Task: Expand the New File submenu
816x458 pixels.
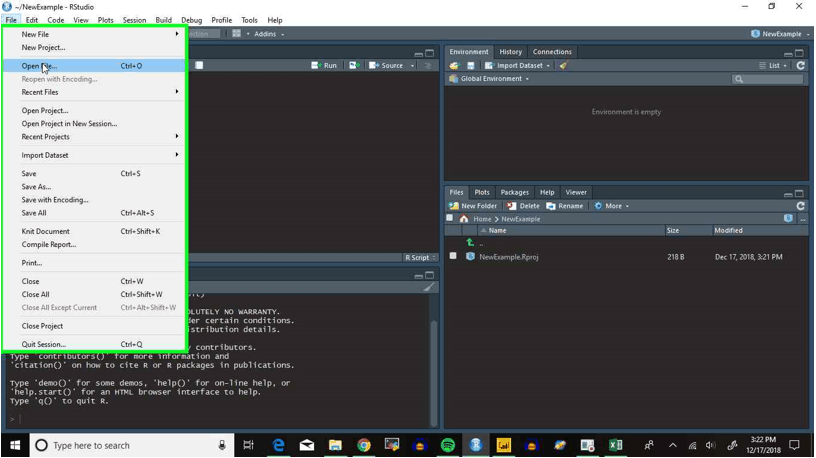Action: 94,34
